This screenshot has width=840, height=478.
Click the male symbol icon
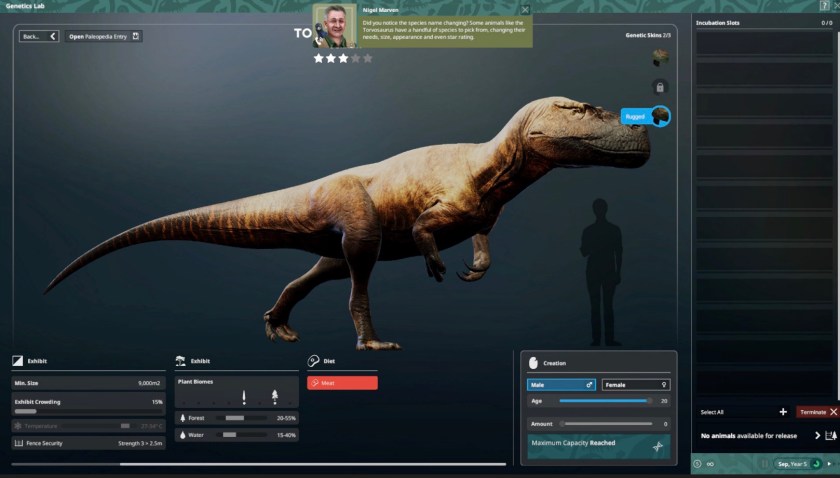click(x=589, y=385)
